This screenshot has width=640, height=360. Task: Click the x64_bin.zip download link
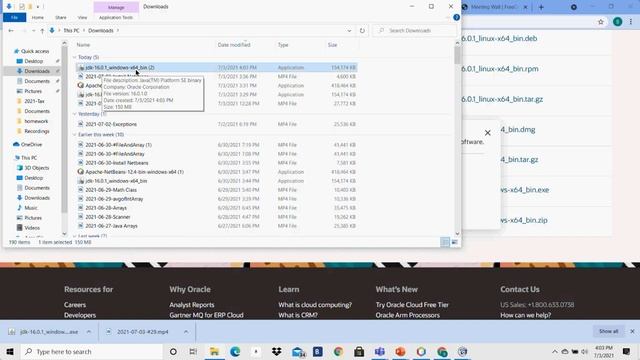(524, 220)
